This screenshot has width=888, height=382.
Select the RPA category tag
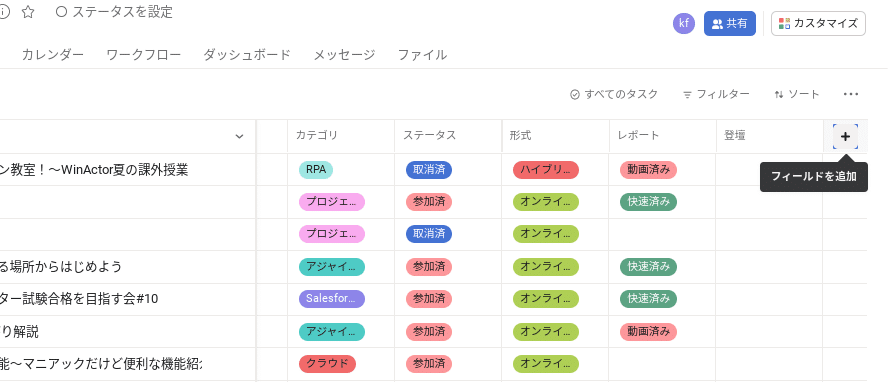(316, 169)
